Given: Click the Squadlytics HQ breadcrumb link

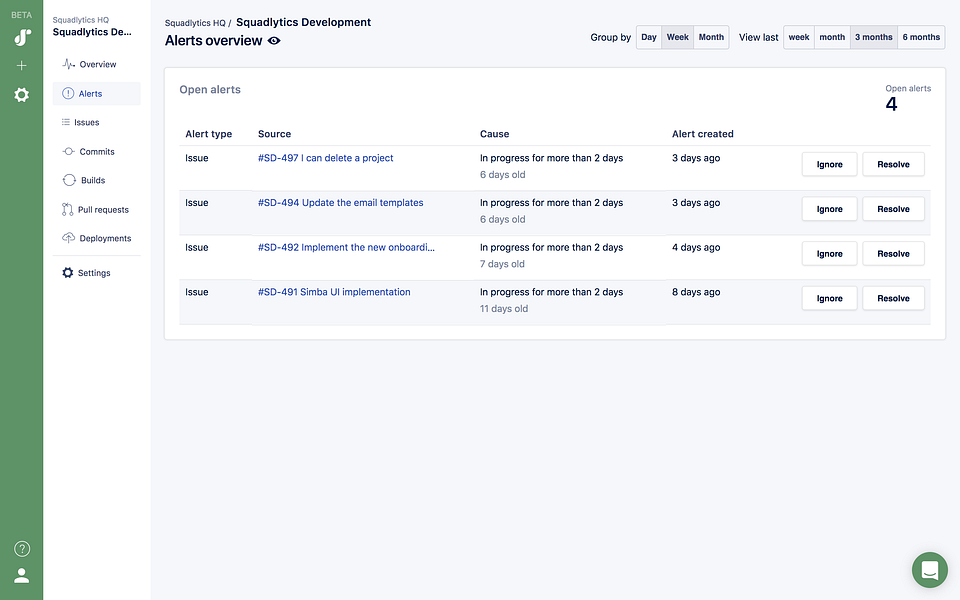Looking at the screenshot, I should 195,23.
